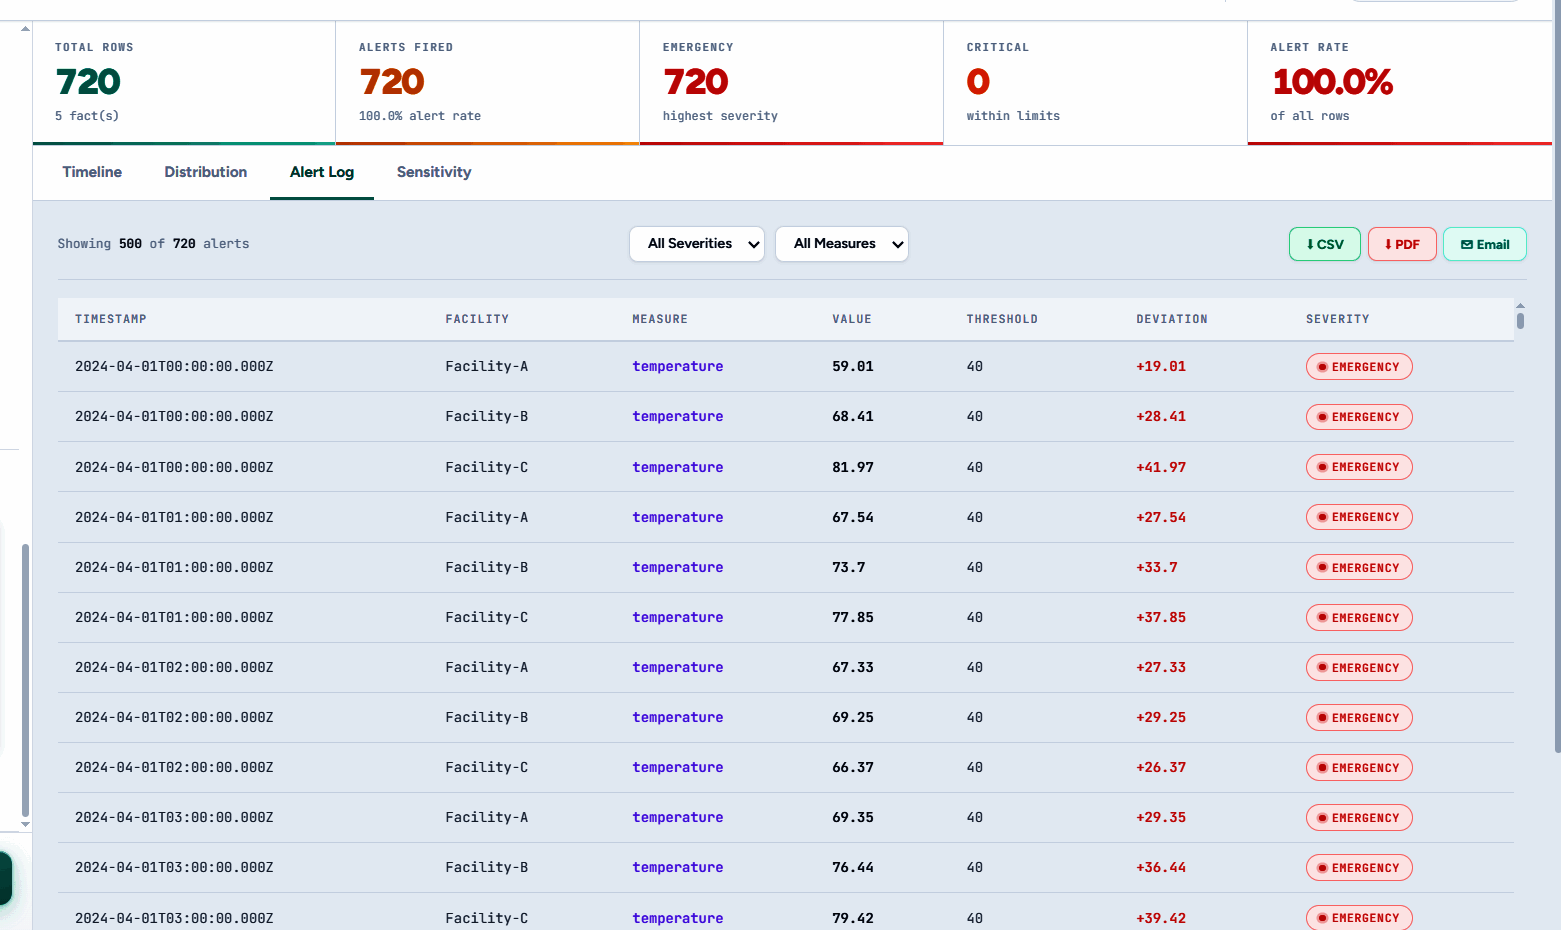Open the Distribution tab
Viewport: 1561px width, 930px height.
pos(205,172)
